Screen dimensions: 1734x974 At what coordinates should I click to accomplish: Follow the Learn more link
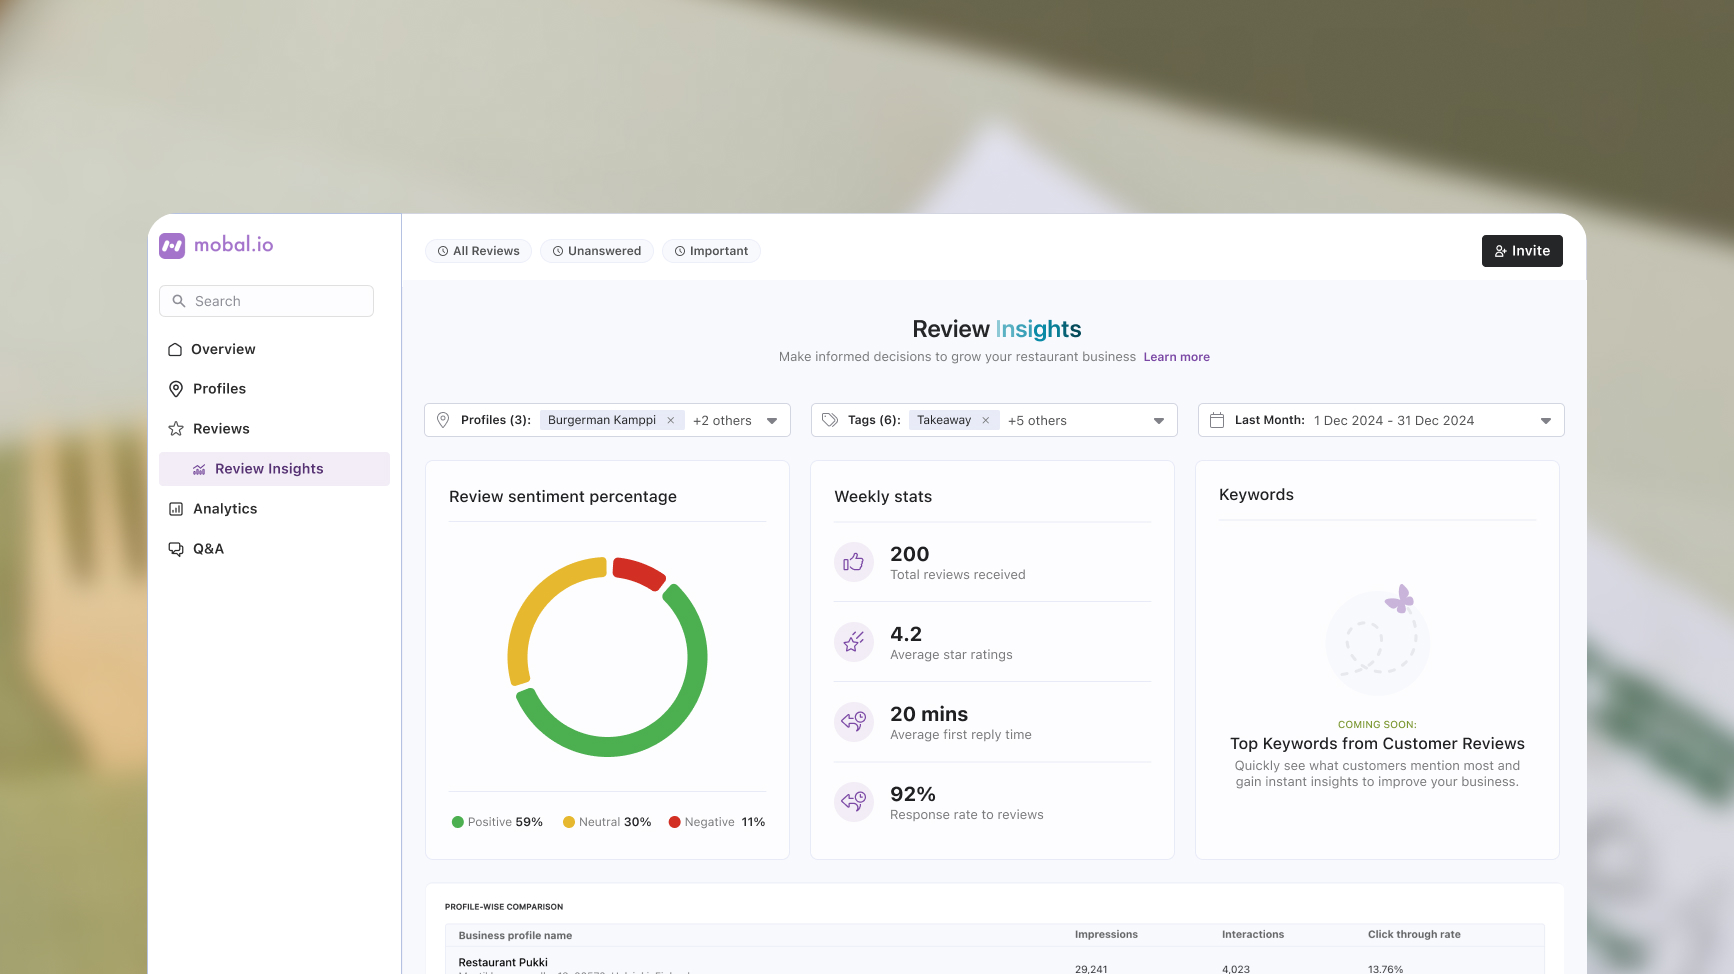1176,357
